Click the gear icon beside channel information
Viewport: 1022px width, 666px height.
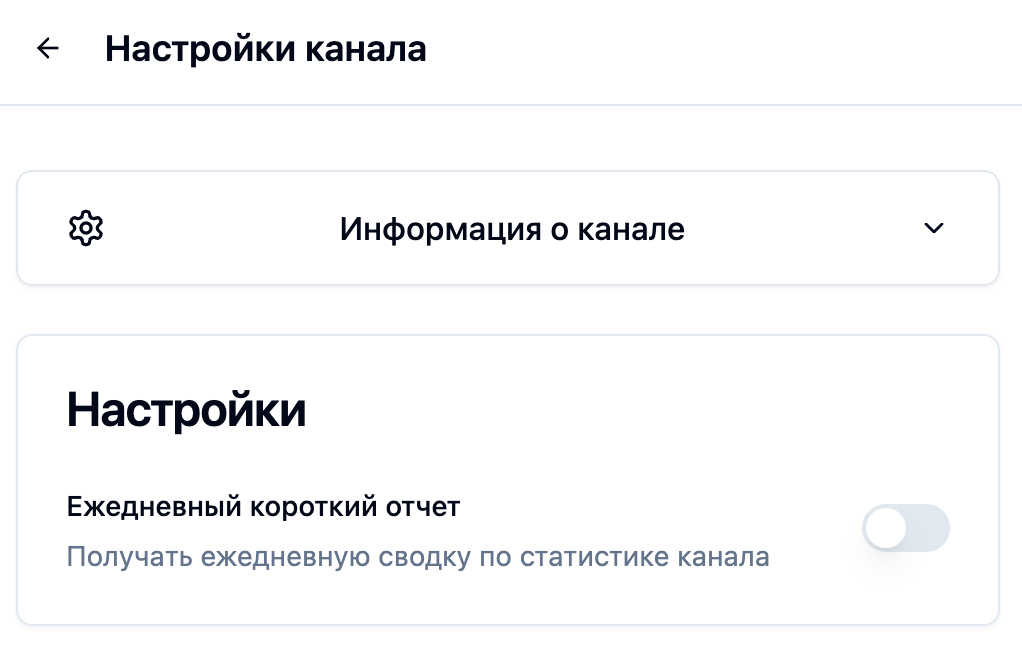coord(86,228)
